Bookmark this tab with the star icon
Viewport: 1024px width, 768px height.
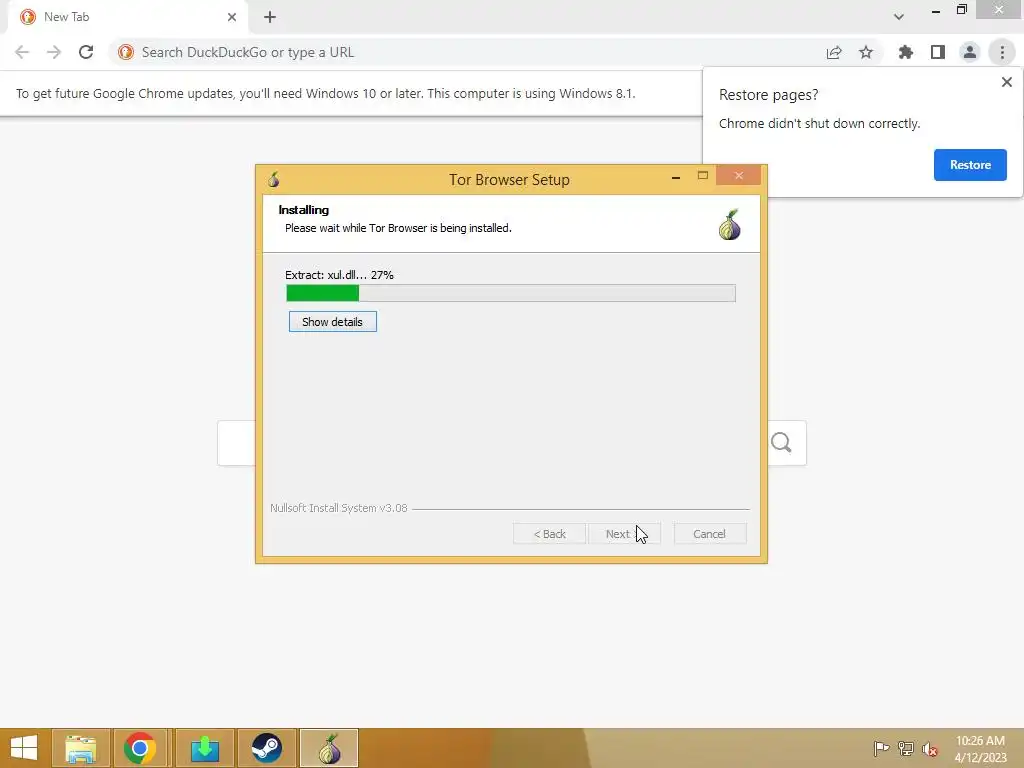(866, 52)
